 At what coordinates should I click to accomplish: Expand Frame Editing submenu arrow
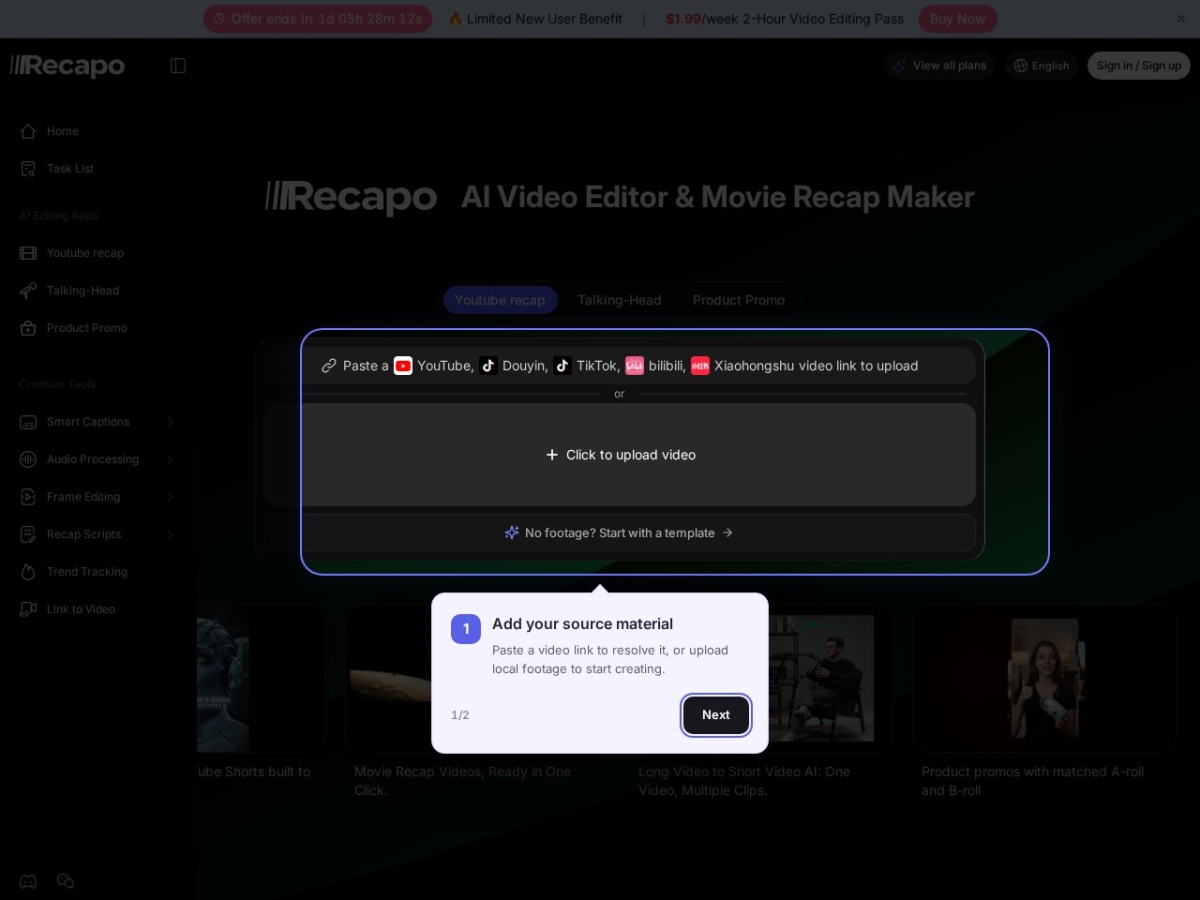coord(170,497)
